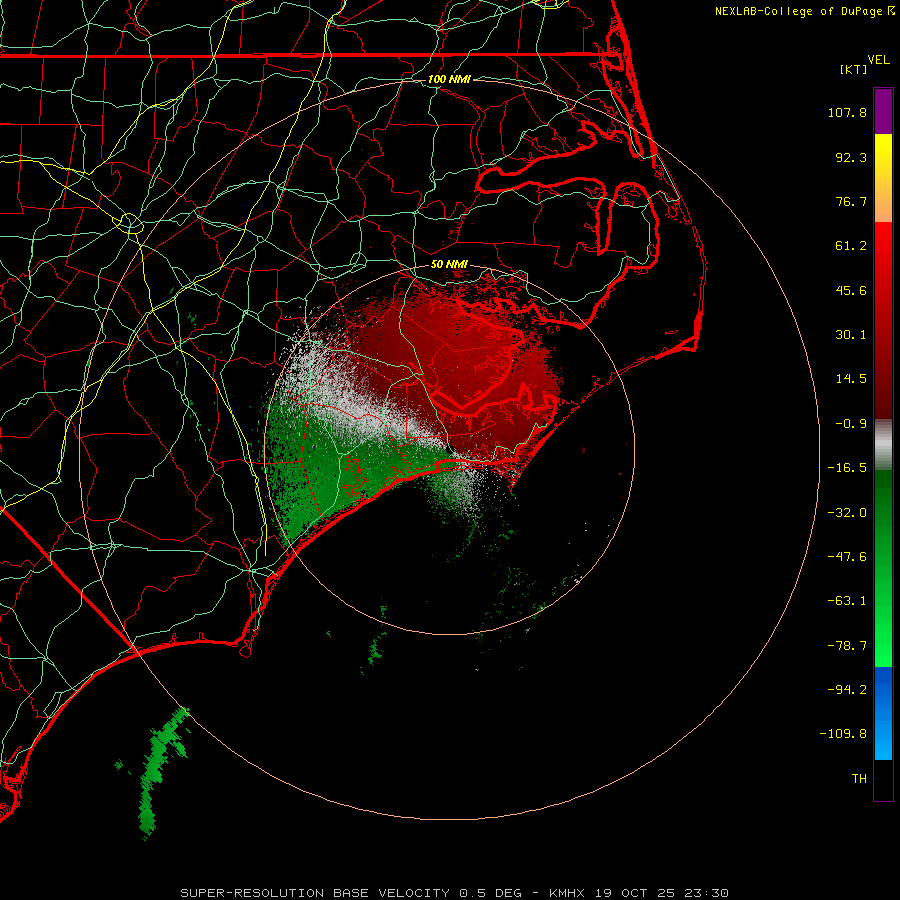Click the 100 NMI range ring label
The width and height of the screenshot is (900, 900).
point(449,79)
